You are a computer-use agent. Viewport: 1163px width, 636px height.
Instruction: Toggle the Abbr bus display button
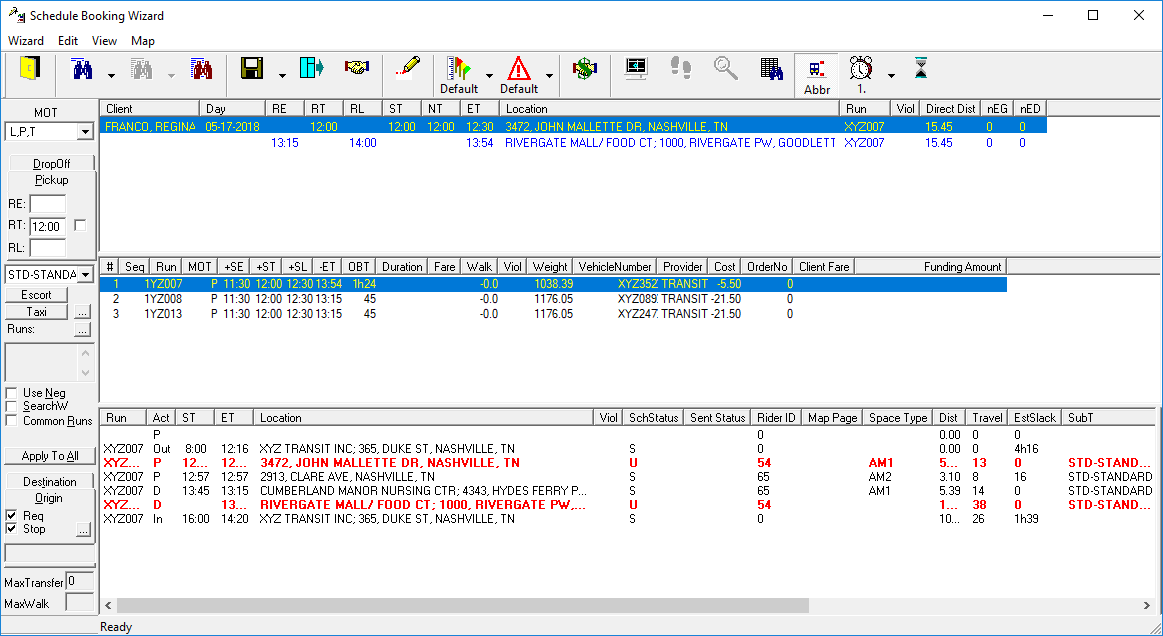817,75
